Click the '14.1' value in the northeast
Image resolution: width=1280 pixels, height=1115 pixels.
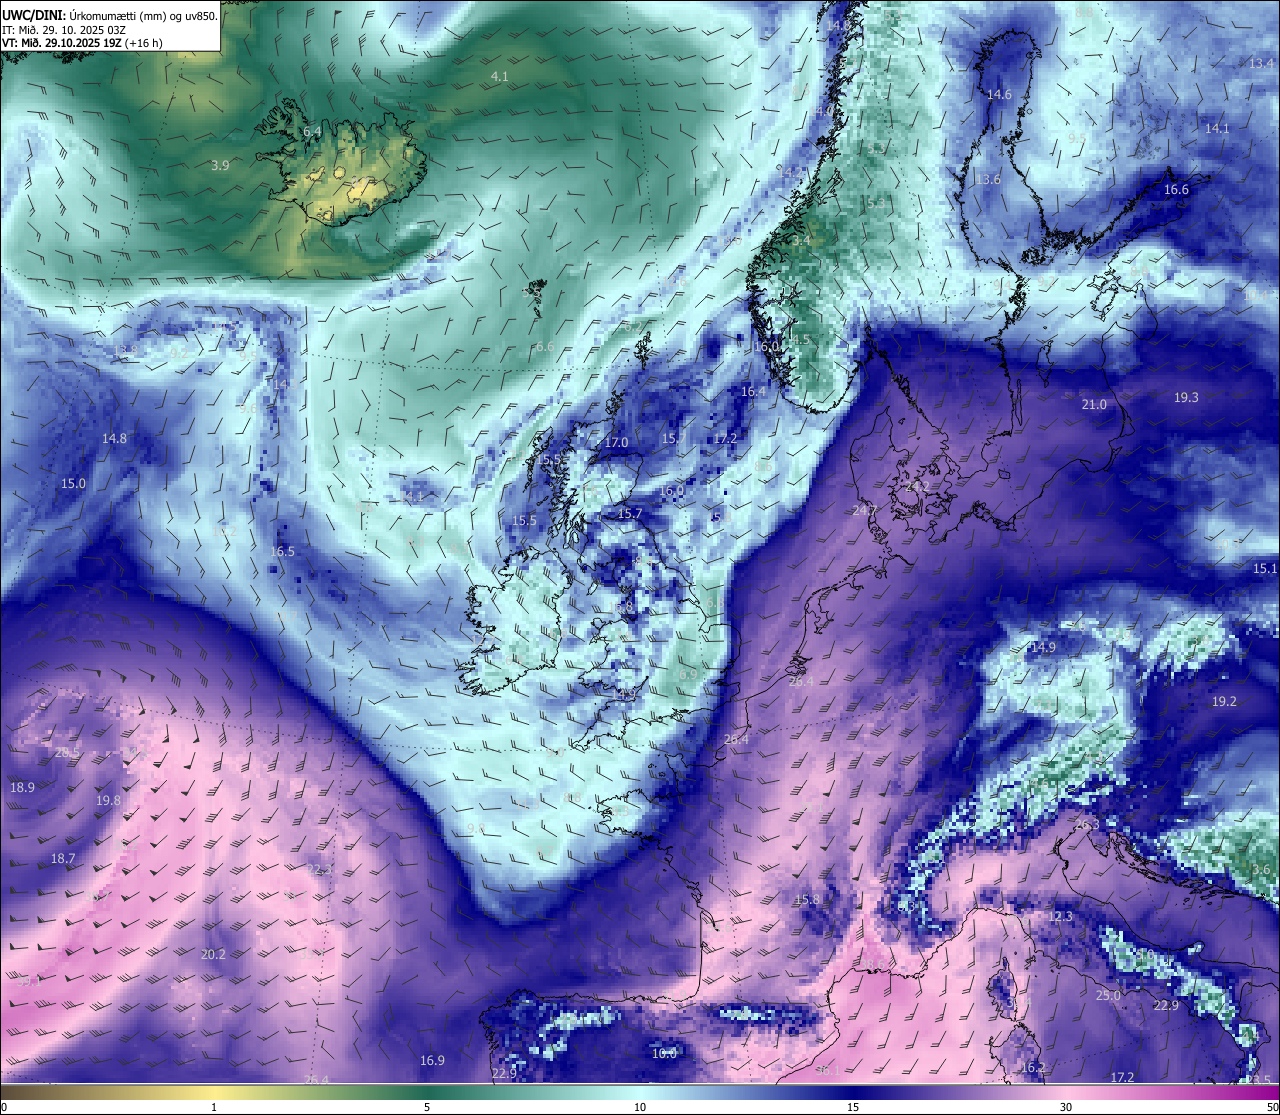coord(1217,128)
